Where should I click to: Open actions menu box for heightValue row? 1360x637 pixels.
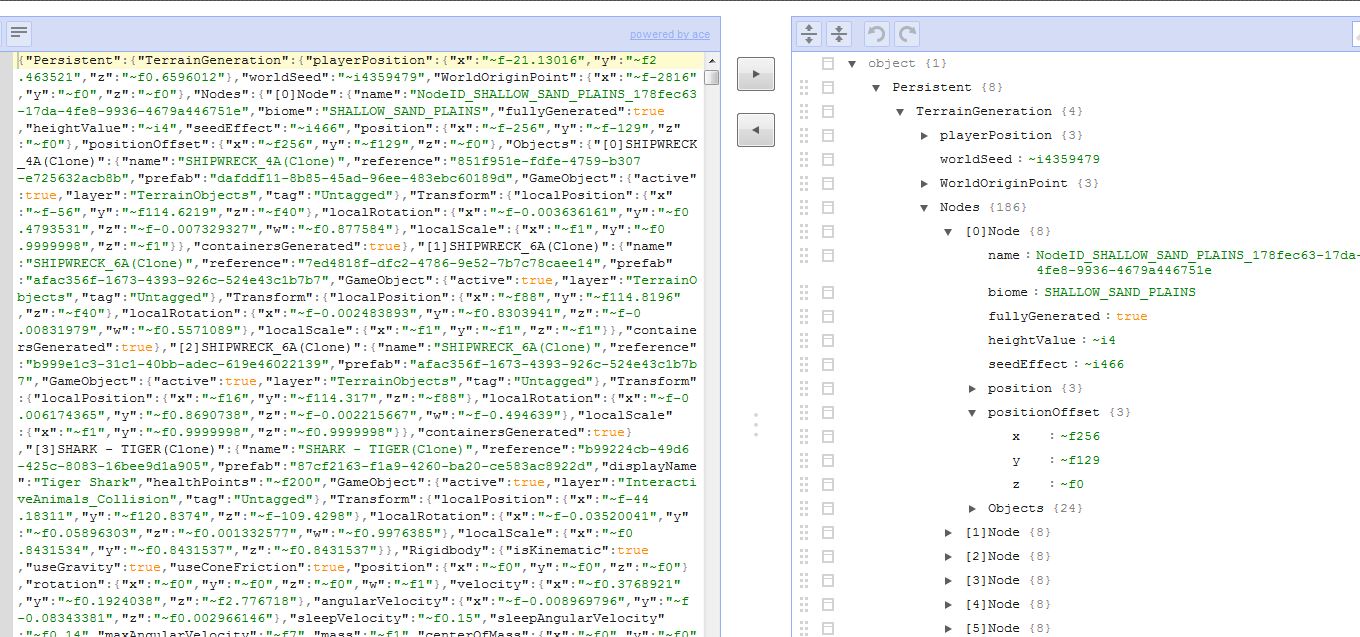tap(827, 340)
